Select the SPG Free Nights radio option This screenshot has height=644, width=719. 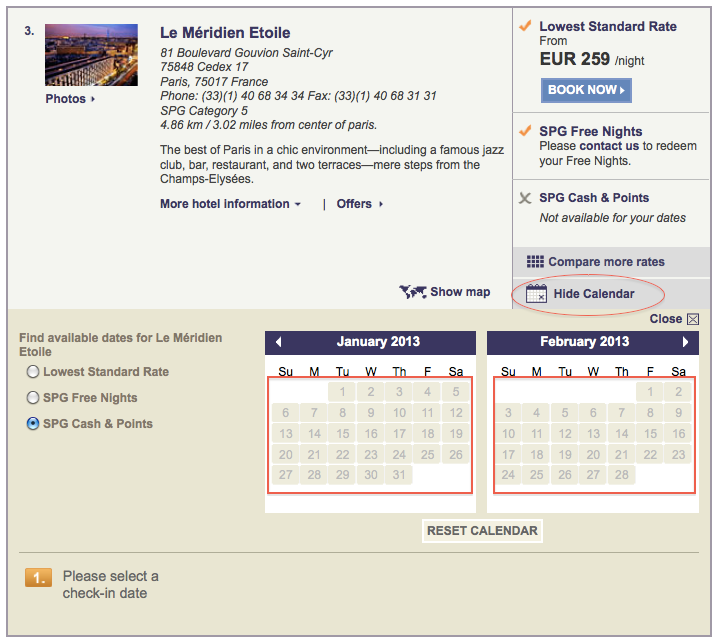tap(34, 398)
